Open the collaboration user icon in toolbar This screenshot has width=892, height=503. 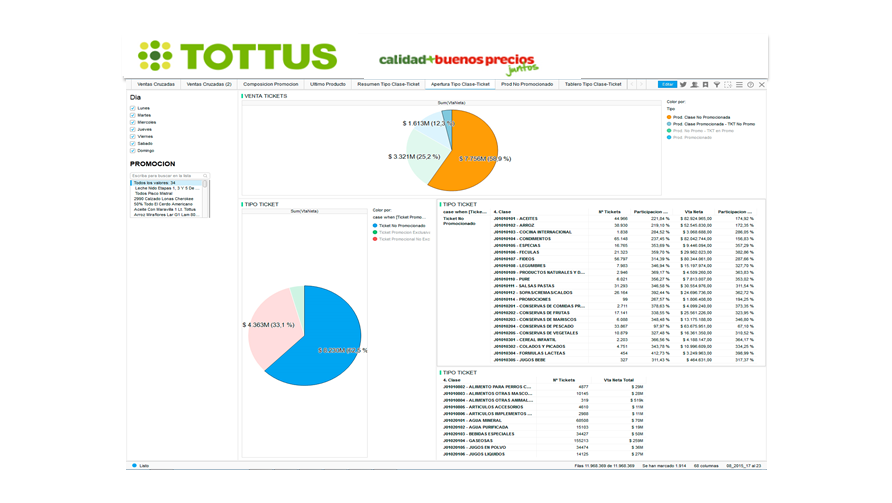tap(695, 84)
